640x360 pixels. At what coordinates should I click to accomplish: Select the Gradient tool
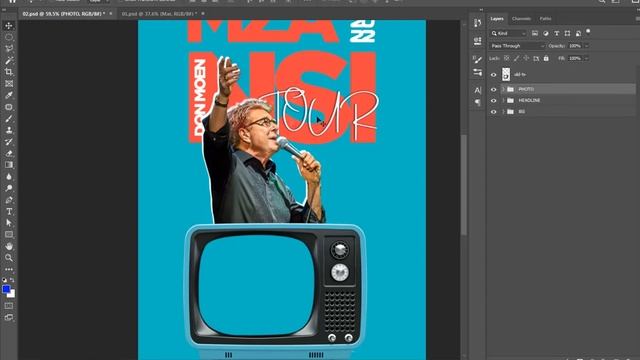click(9, 165)
